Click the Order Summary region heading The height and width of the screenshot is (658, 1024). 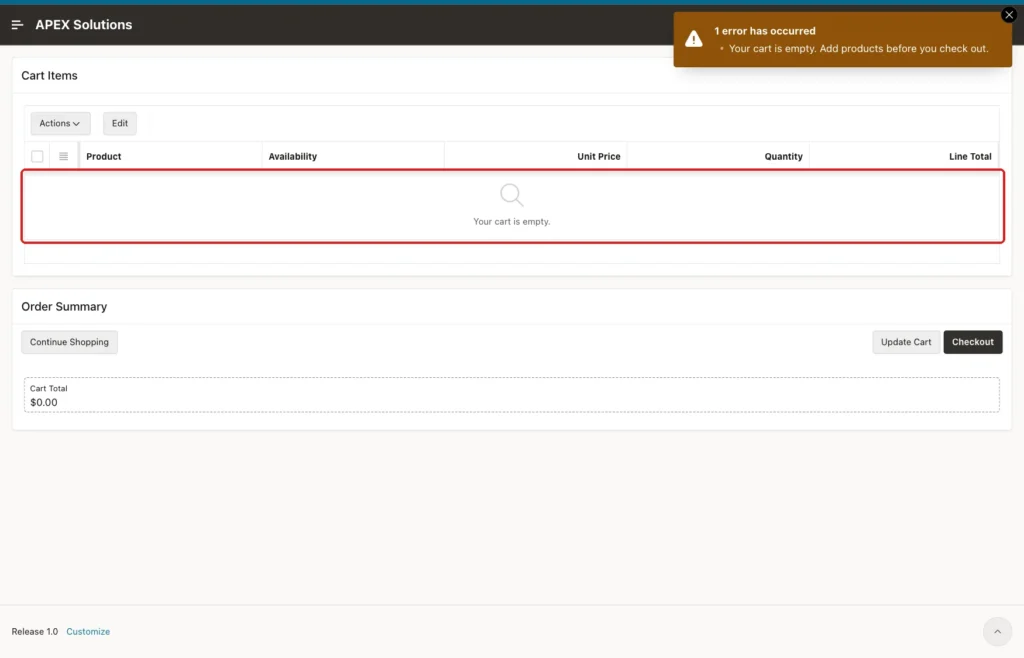pos(64,307)
